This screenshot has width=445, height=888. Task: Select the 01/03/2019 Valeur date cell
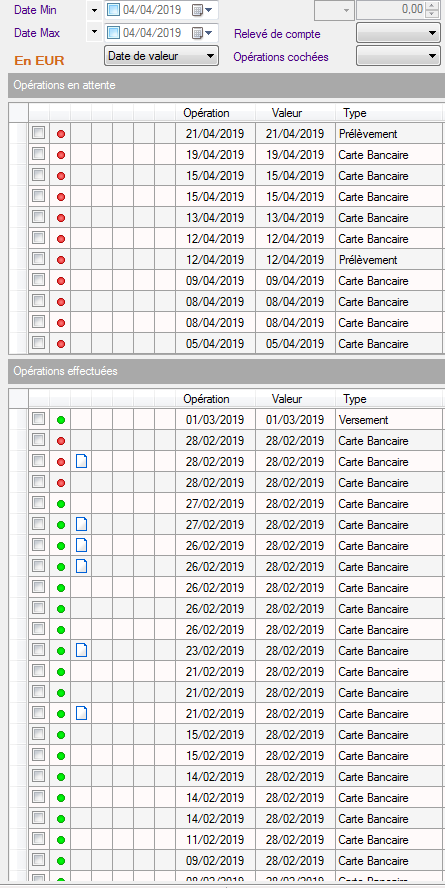pyautogui.click(x=295, y=420)
